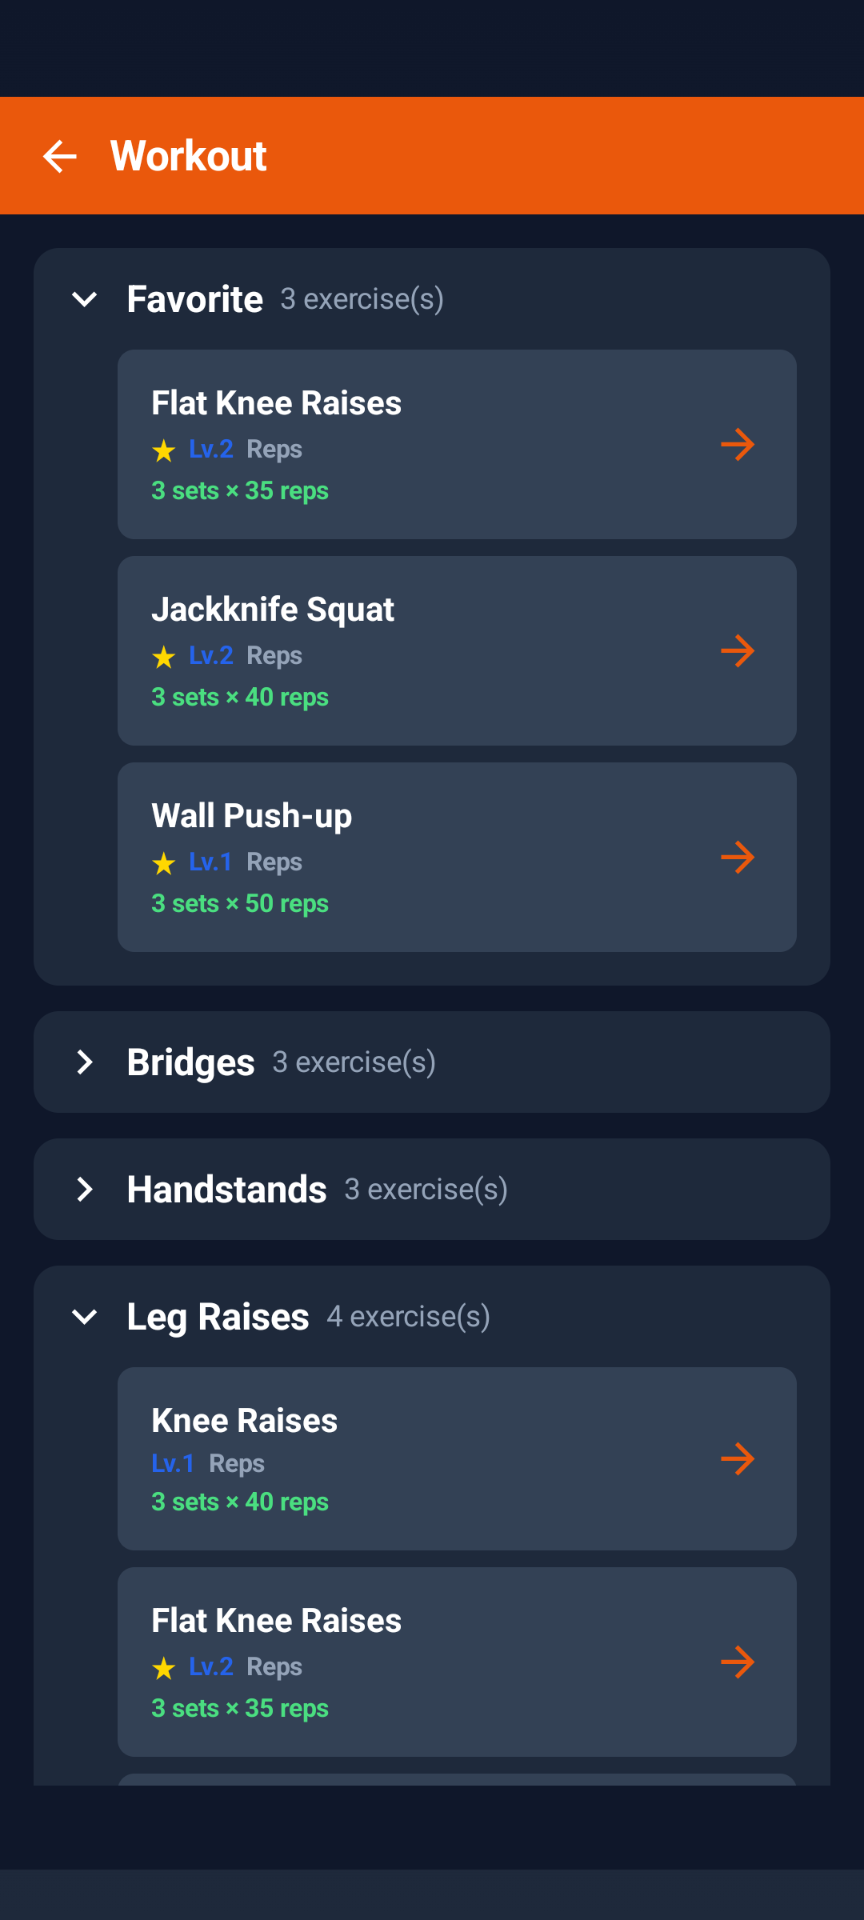Select the Handstands category header label
This screenshot has width=864, height=1920.
click(227, 1189)
